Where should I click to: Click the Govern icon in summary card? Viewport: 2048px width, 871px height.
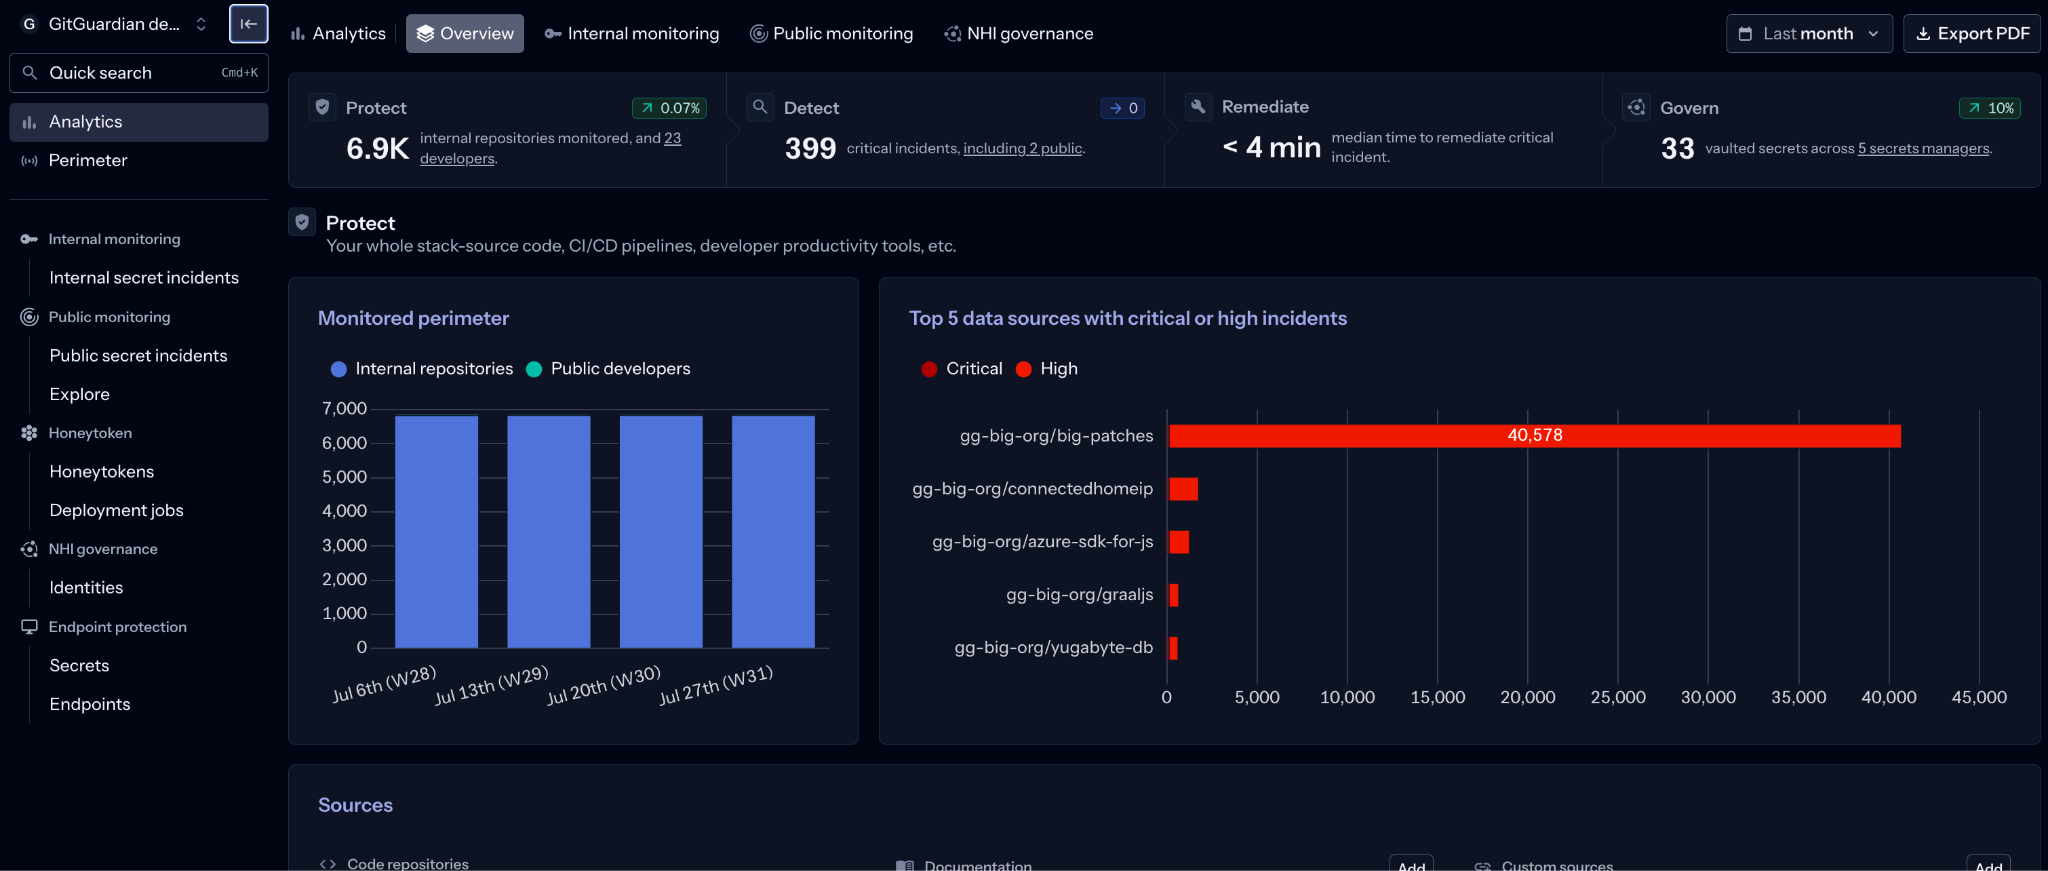point(1636,107)
